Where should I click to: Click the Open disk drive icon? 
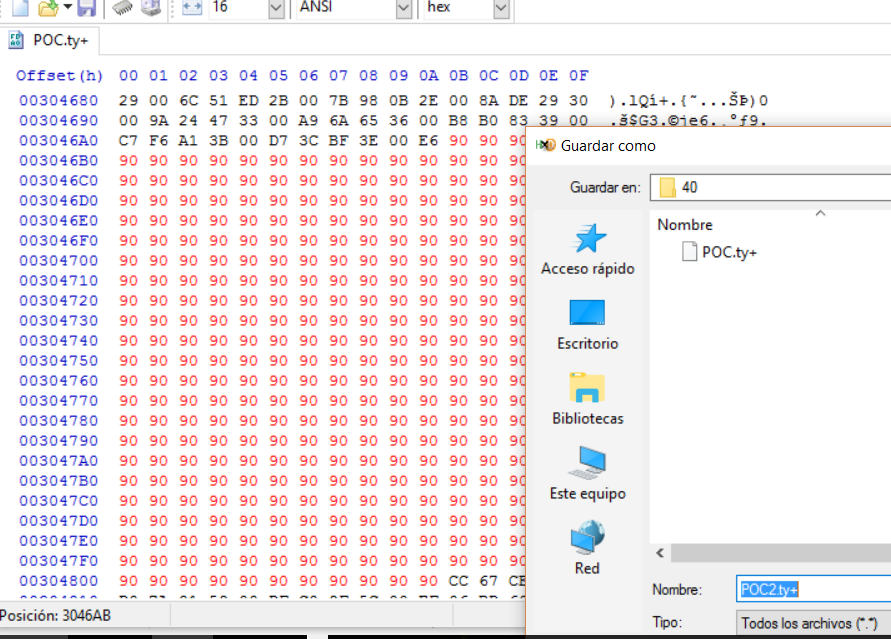click(149, 8)
